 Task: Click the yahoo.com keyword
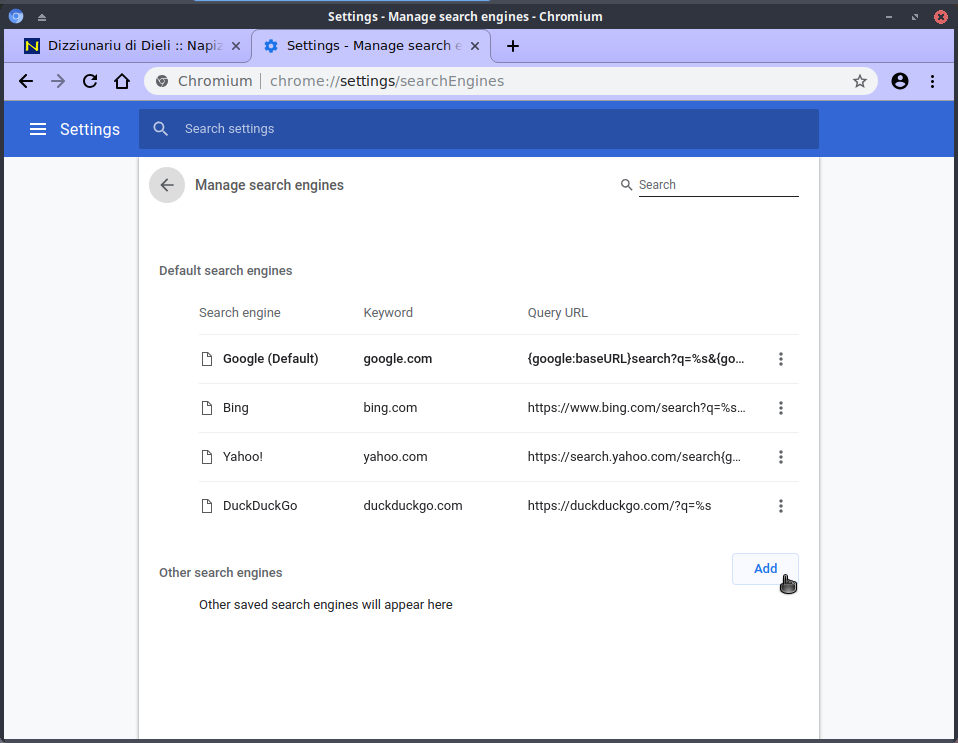(x=395, y=456)
